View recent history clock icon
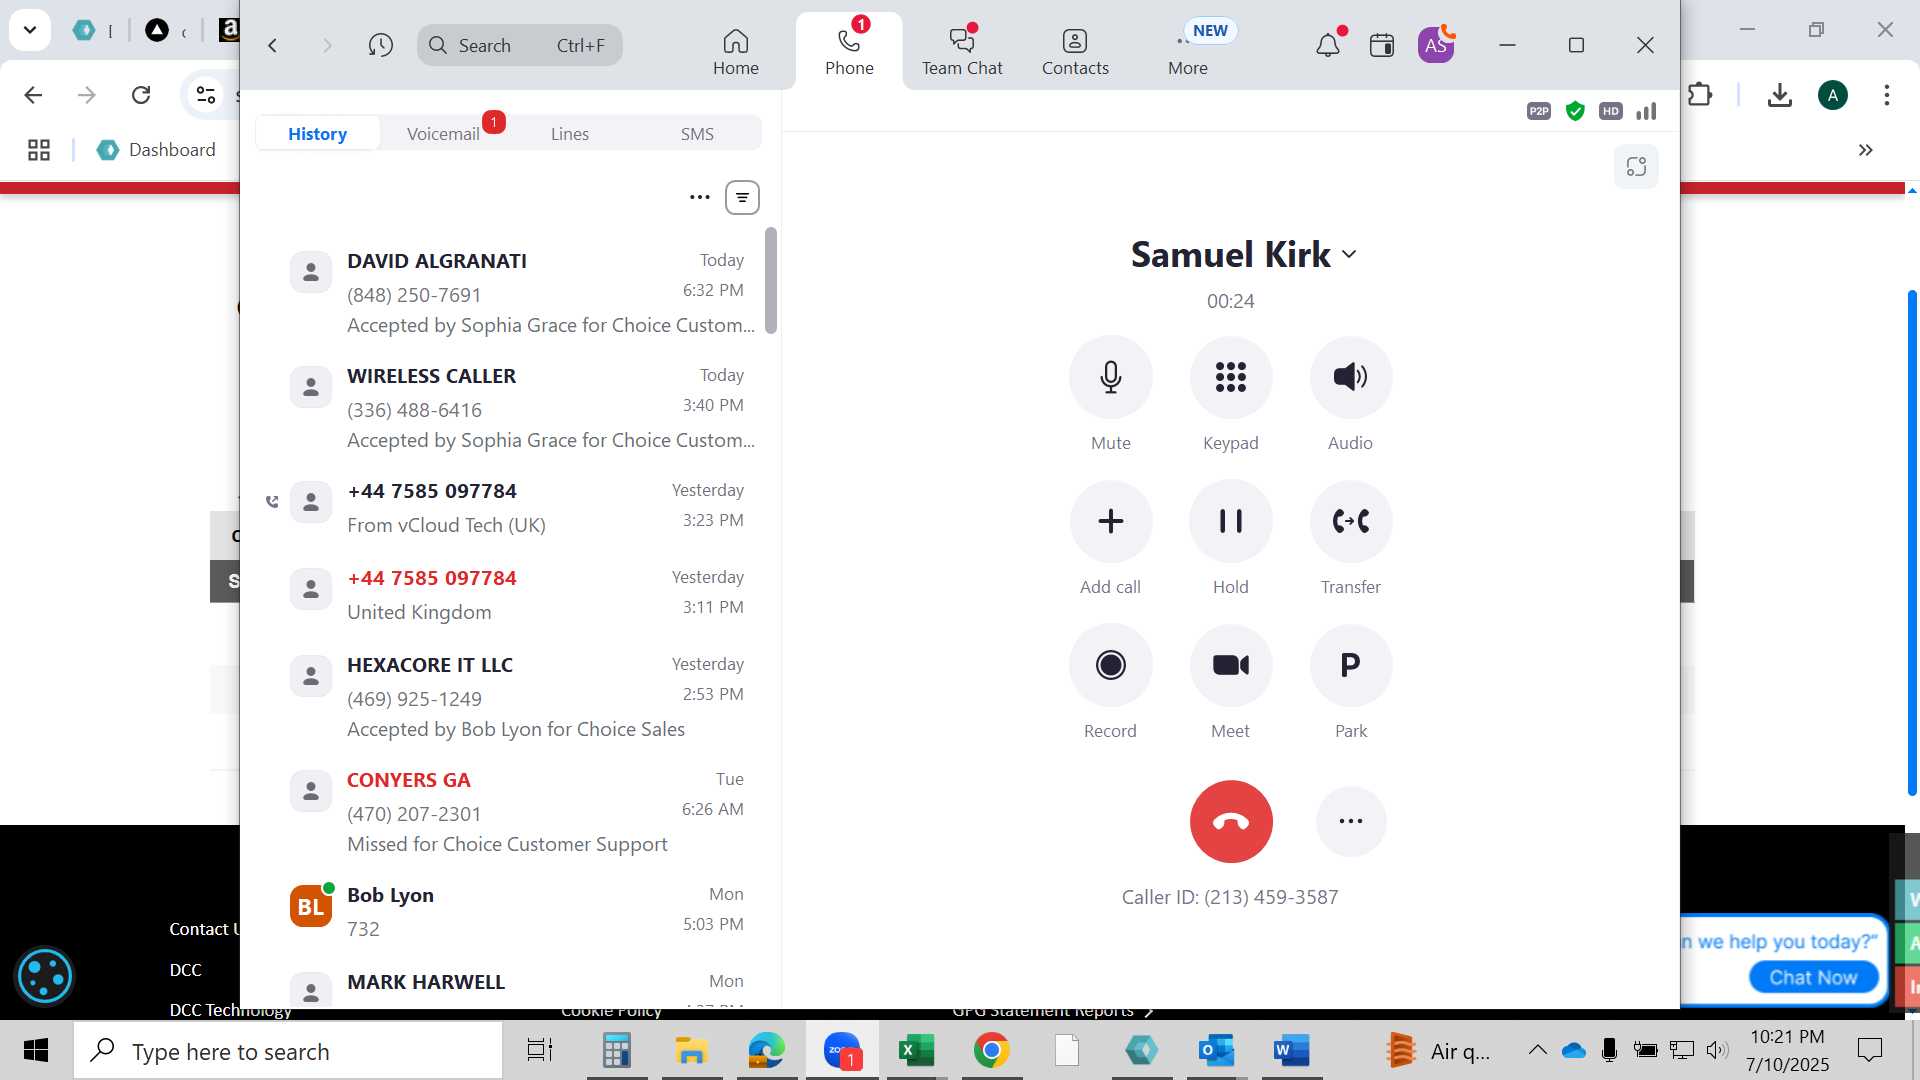 (380, 45)
